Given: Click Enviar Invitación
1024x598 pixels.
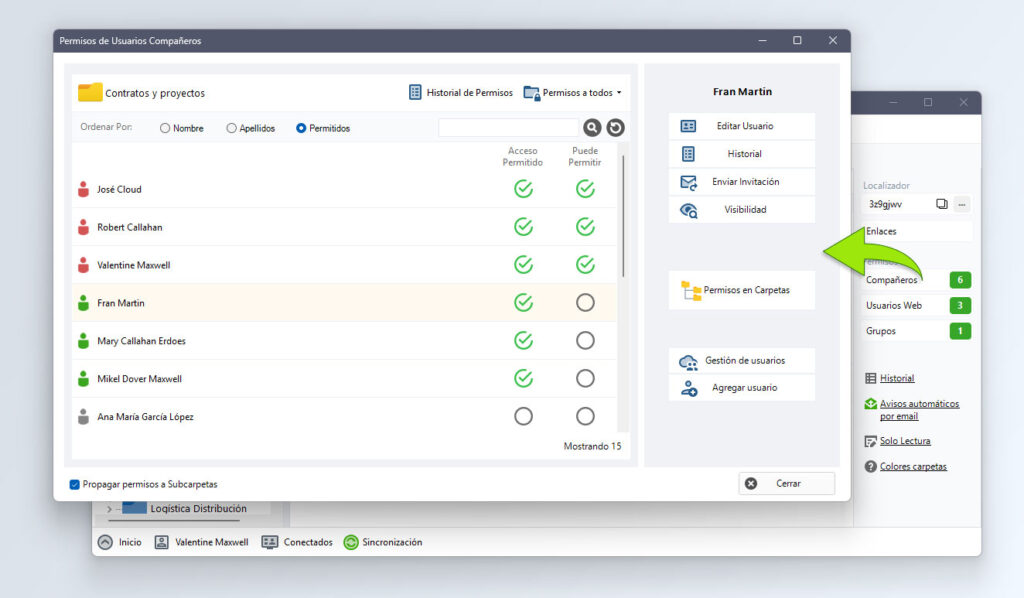Looking at the screenshot, I should (741, 182).
